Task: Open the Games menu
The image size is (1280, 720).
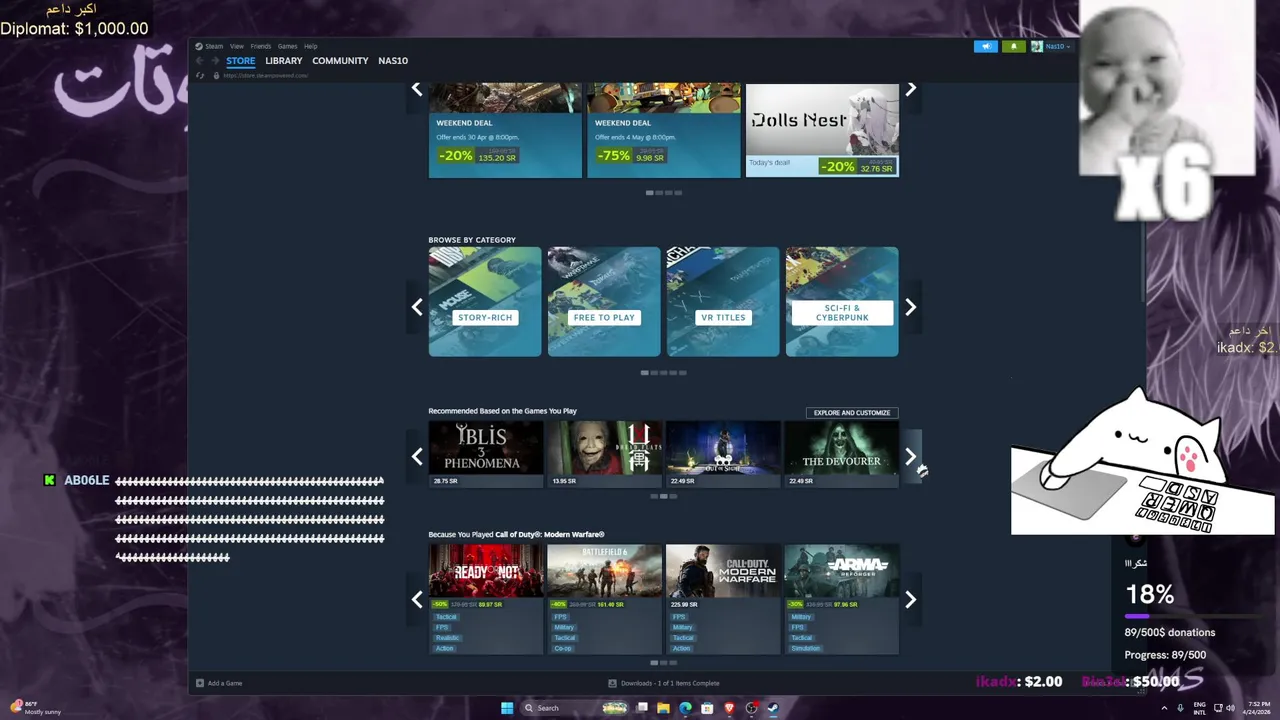Action: point(288,46)
